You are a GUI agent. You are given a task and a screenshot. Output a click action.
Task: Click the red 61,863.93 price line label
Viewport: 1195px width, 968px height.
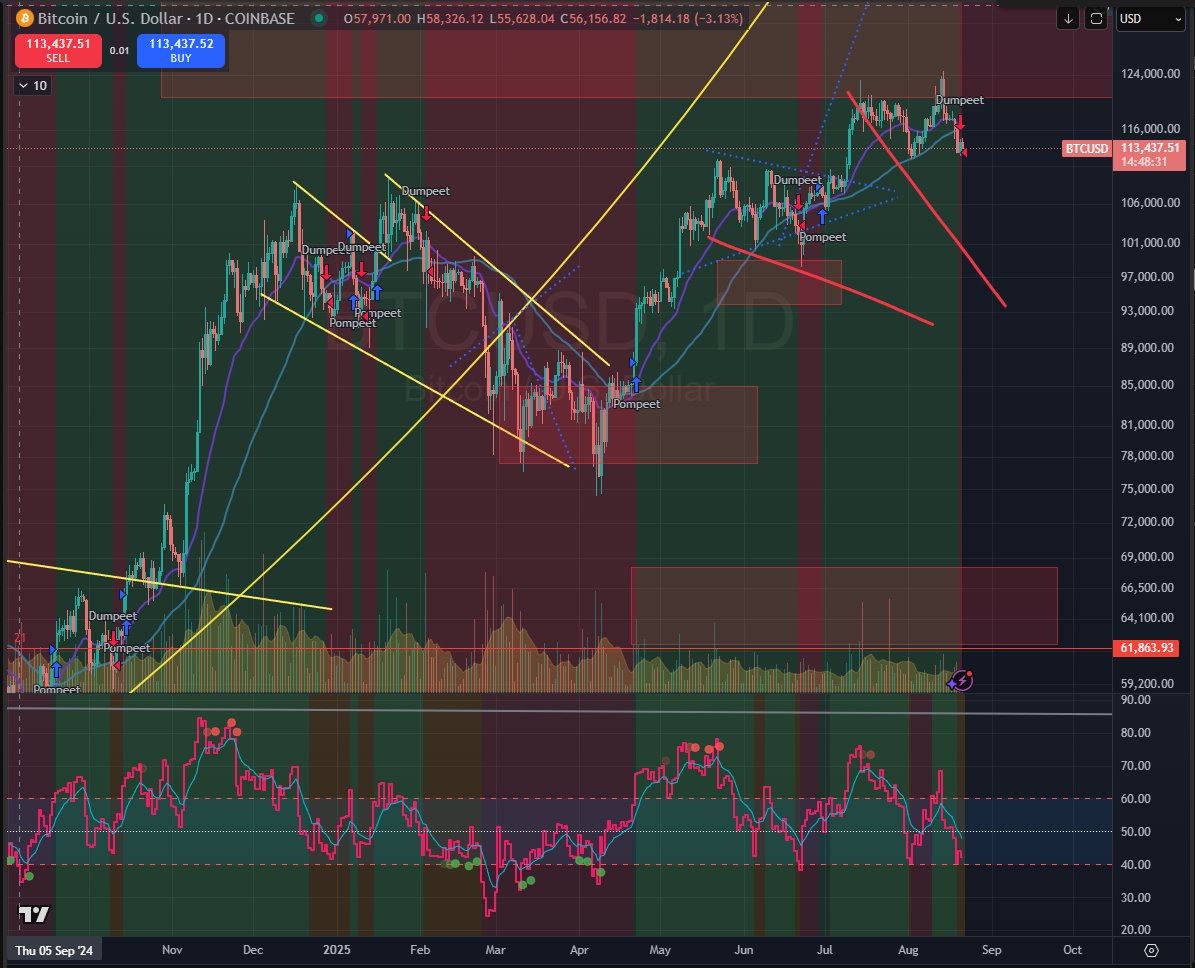click(x=1146, y=648)
